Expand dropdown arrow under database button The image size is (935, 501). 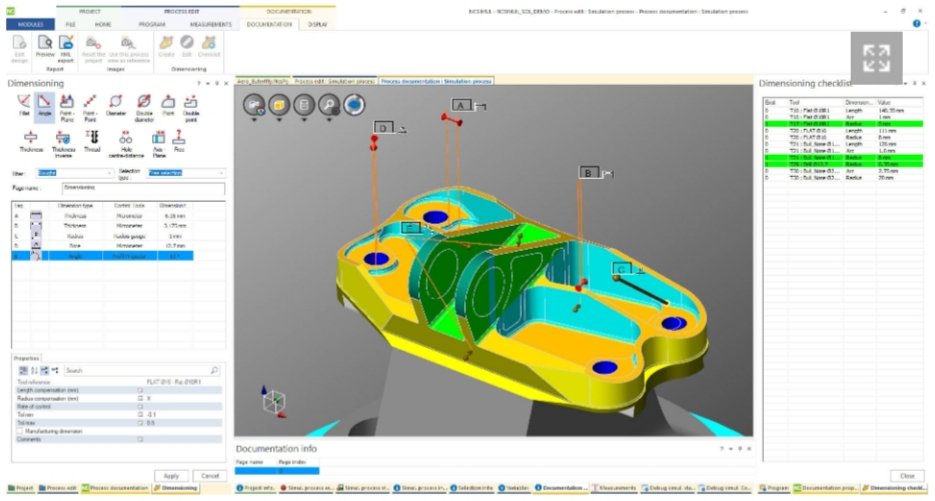pyautogui.click(x=304, y=119)
